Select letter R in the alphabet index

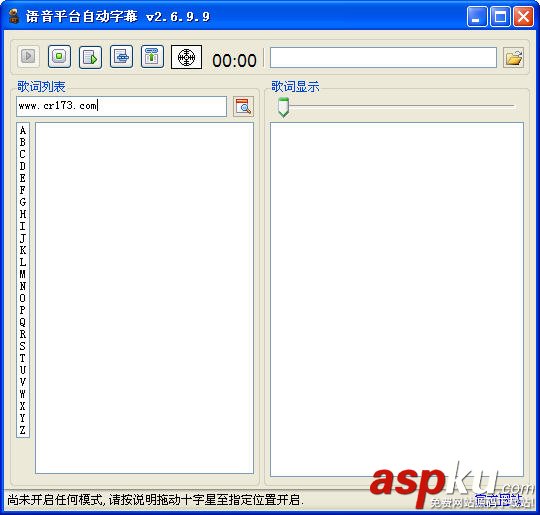23,334
